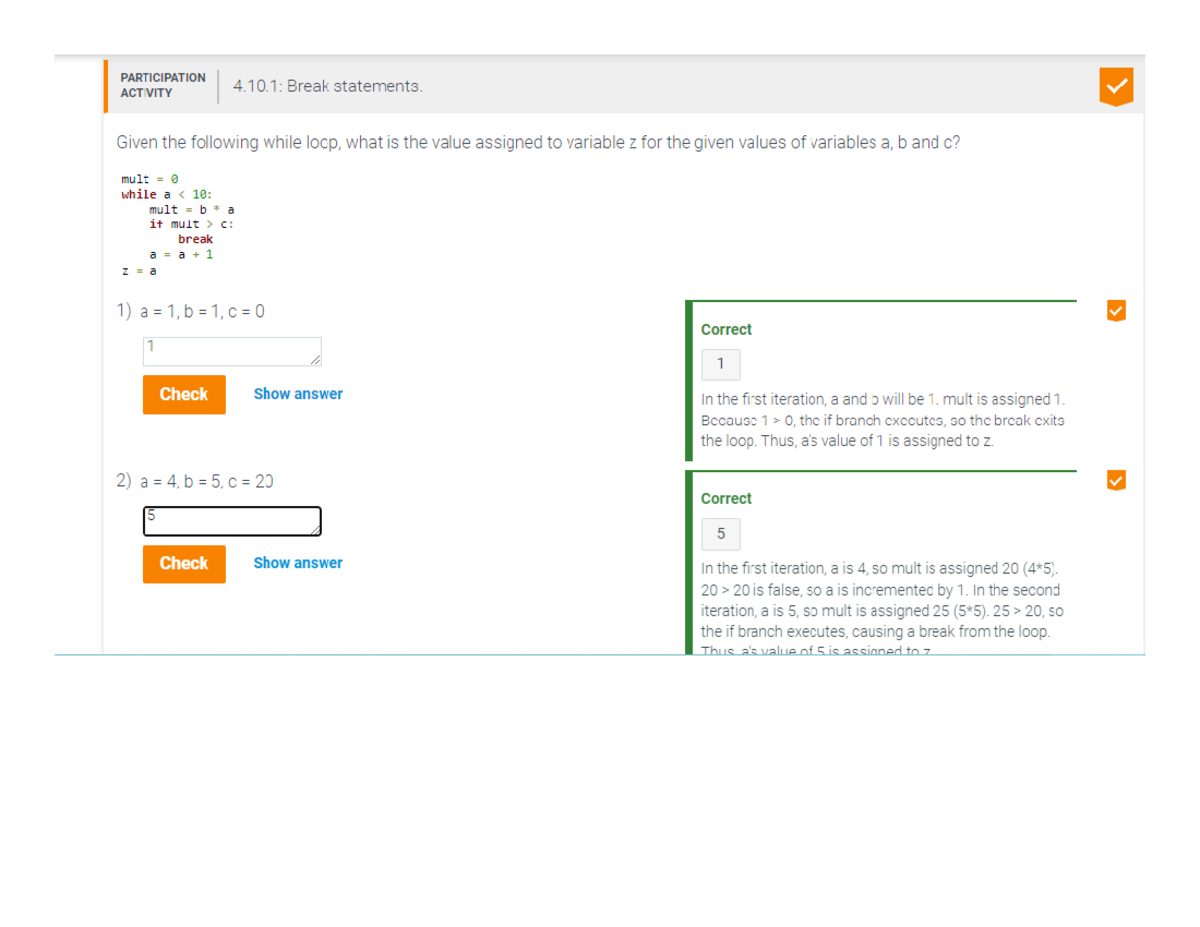Select the answer input containing 1
The image size is (1200, 927).
(x=231, y=350)
